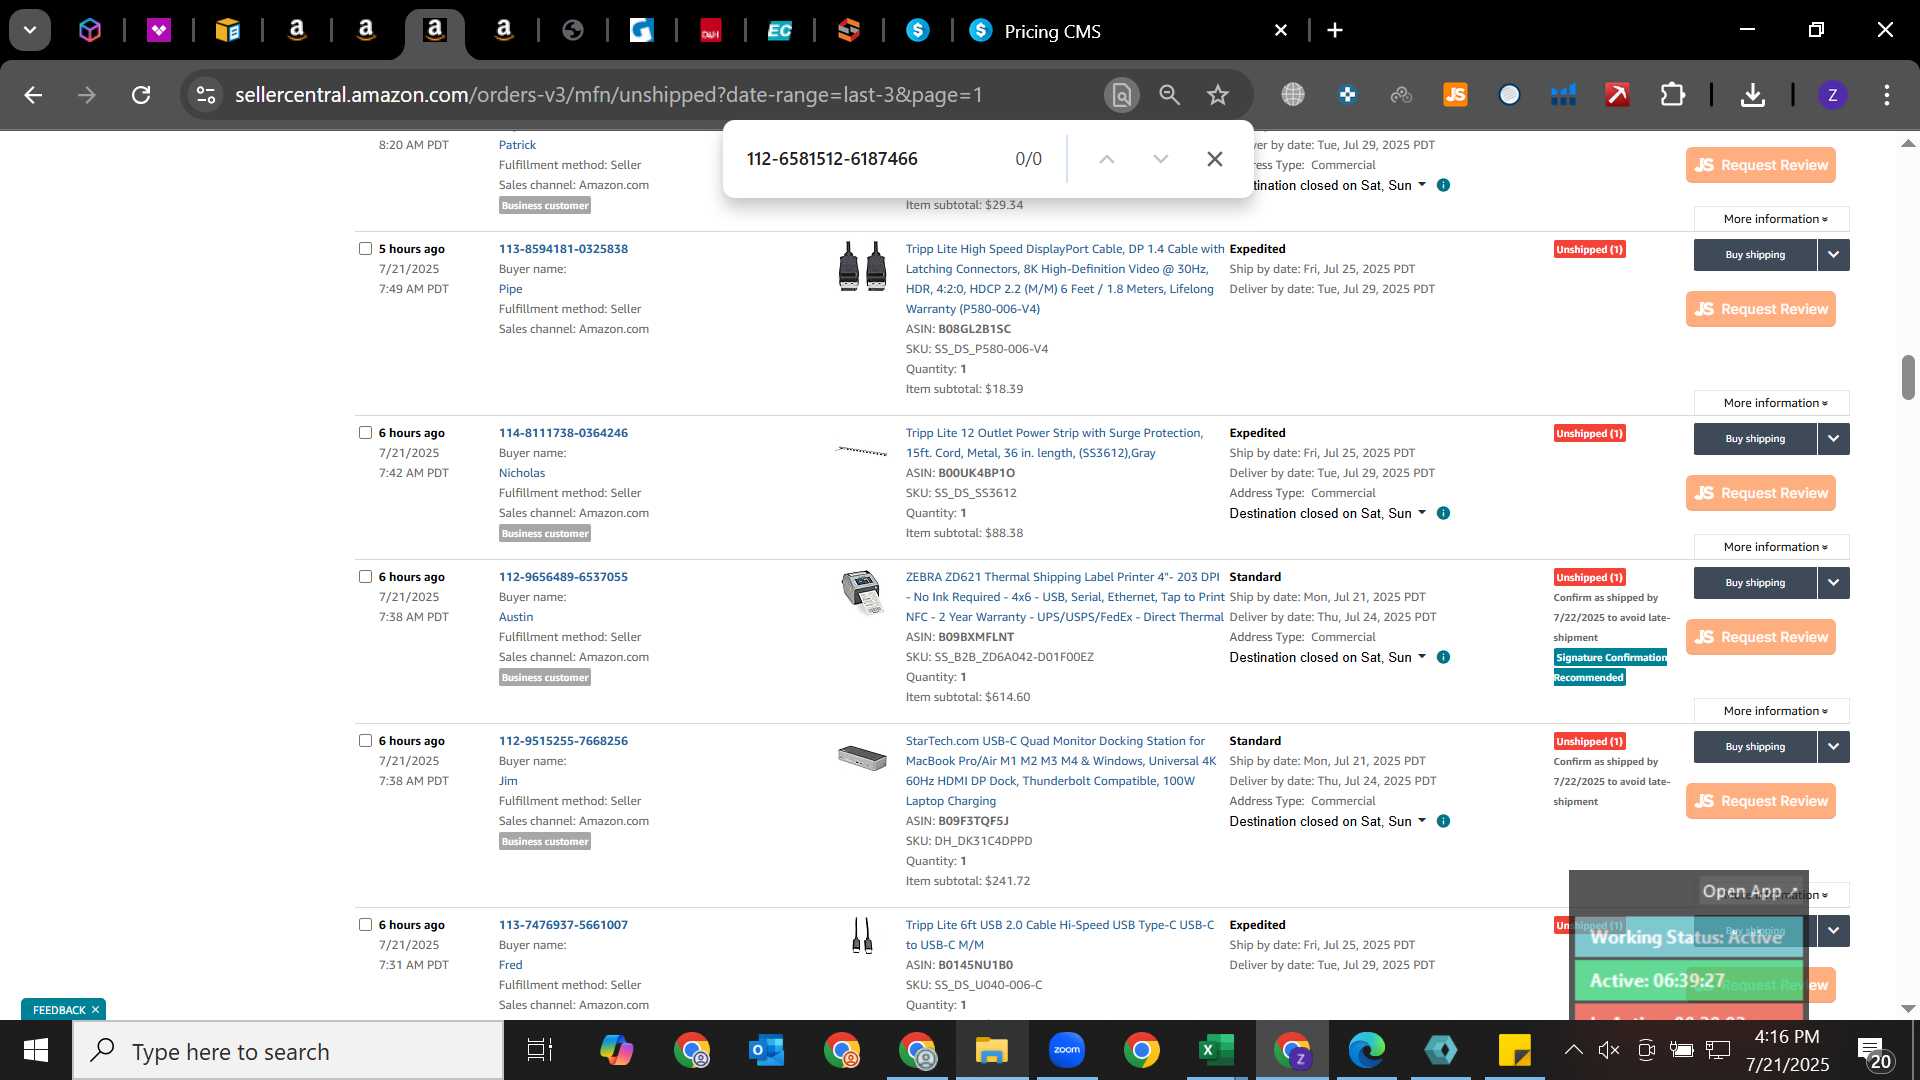Screen dimensions: 1920x1080
Task: Close the Pricing CMS tab
Action: 1281,31
